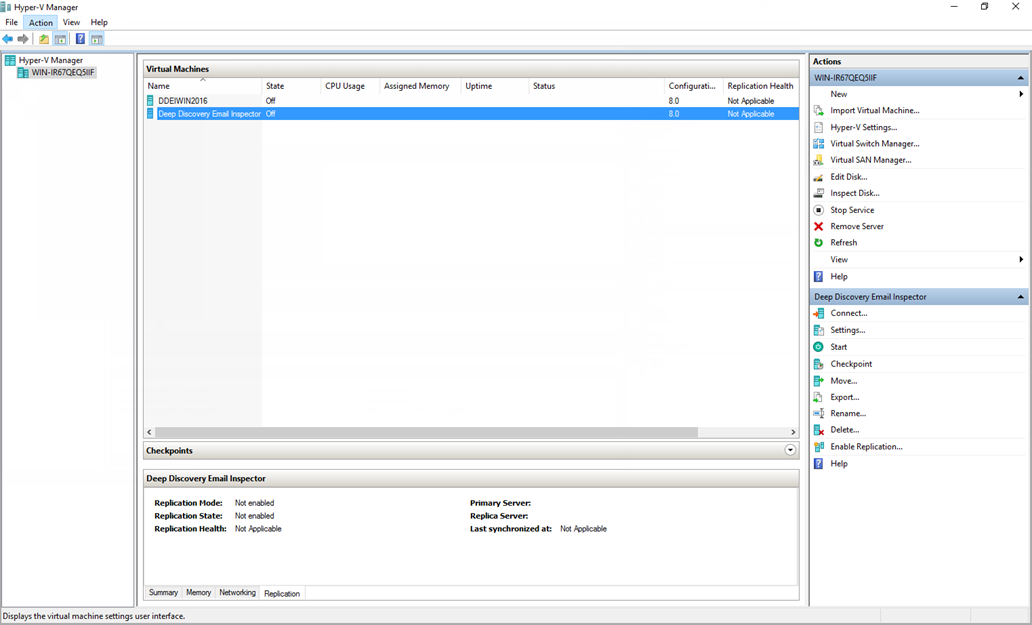Click the green Start icon in Actions
The width and height of the screenshot is (1032, 625).
pos(818,347)
